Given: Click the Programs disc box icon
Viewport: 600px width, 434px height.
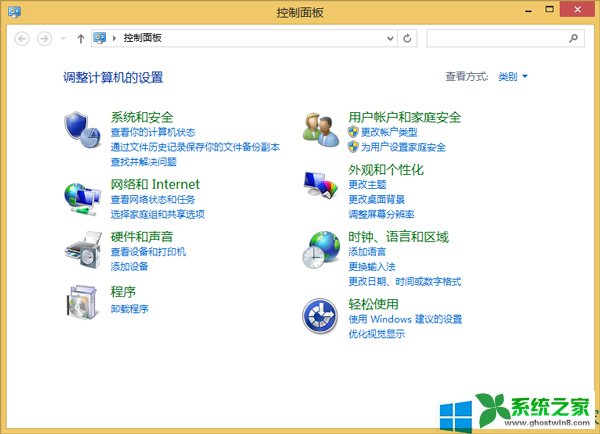Looking at the screenshot, I should coord(82,301).
